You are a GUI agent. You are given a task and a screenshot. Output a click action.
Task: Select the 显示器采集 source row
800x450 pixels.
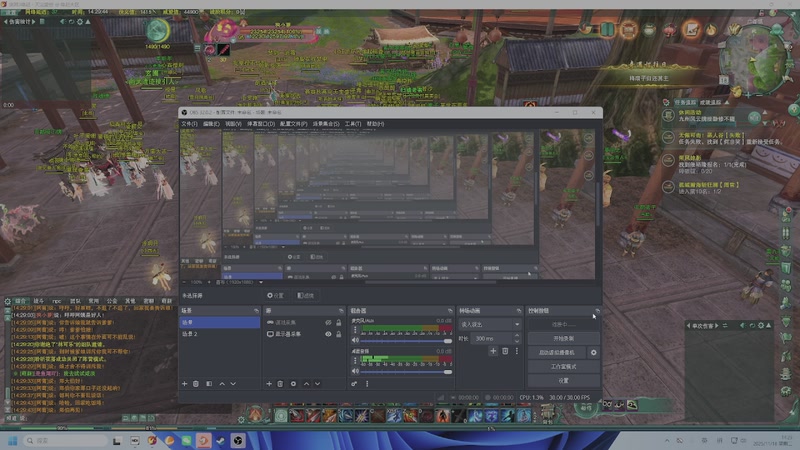click(x=304, y=334)
